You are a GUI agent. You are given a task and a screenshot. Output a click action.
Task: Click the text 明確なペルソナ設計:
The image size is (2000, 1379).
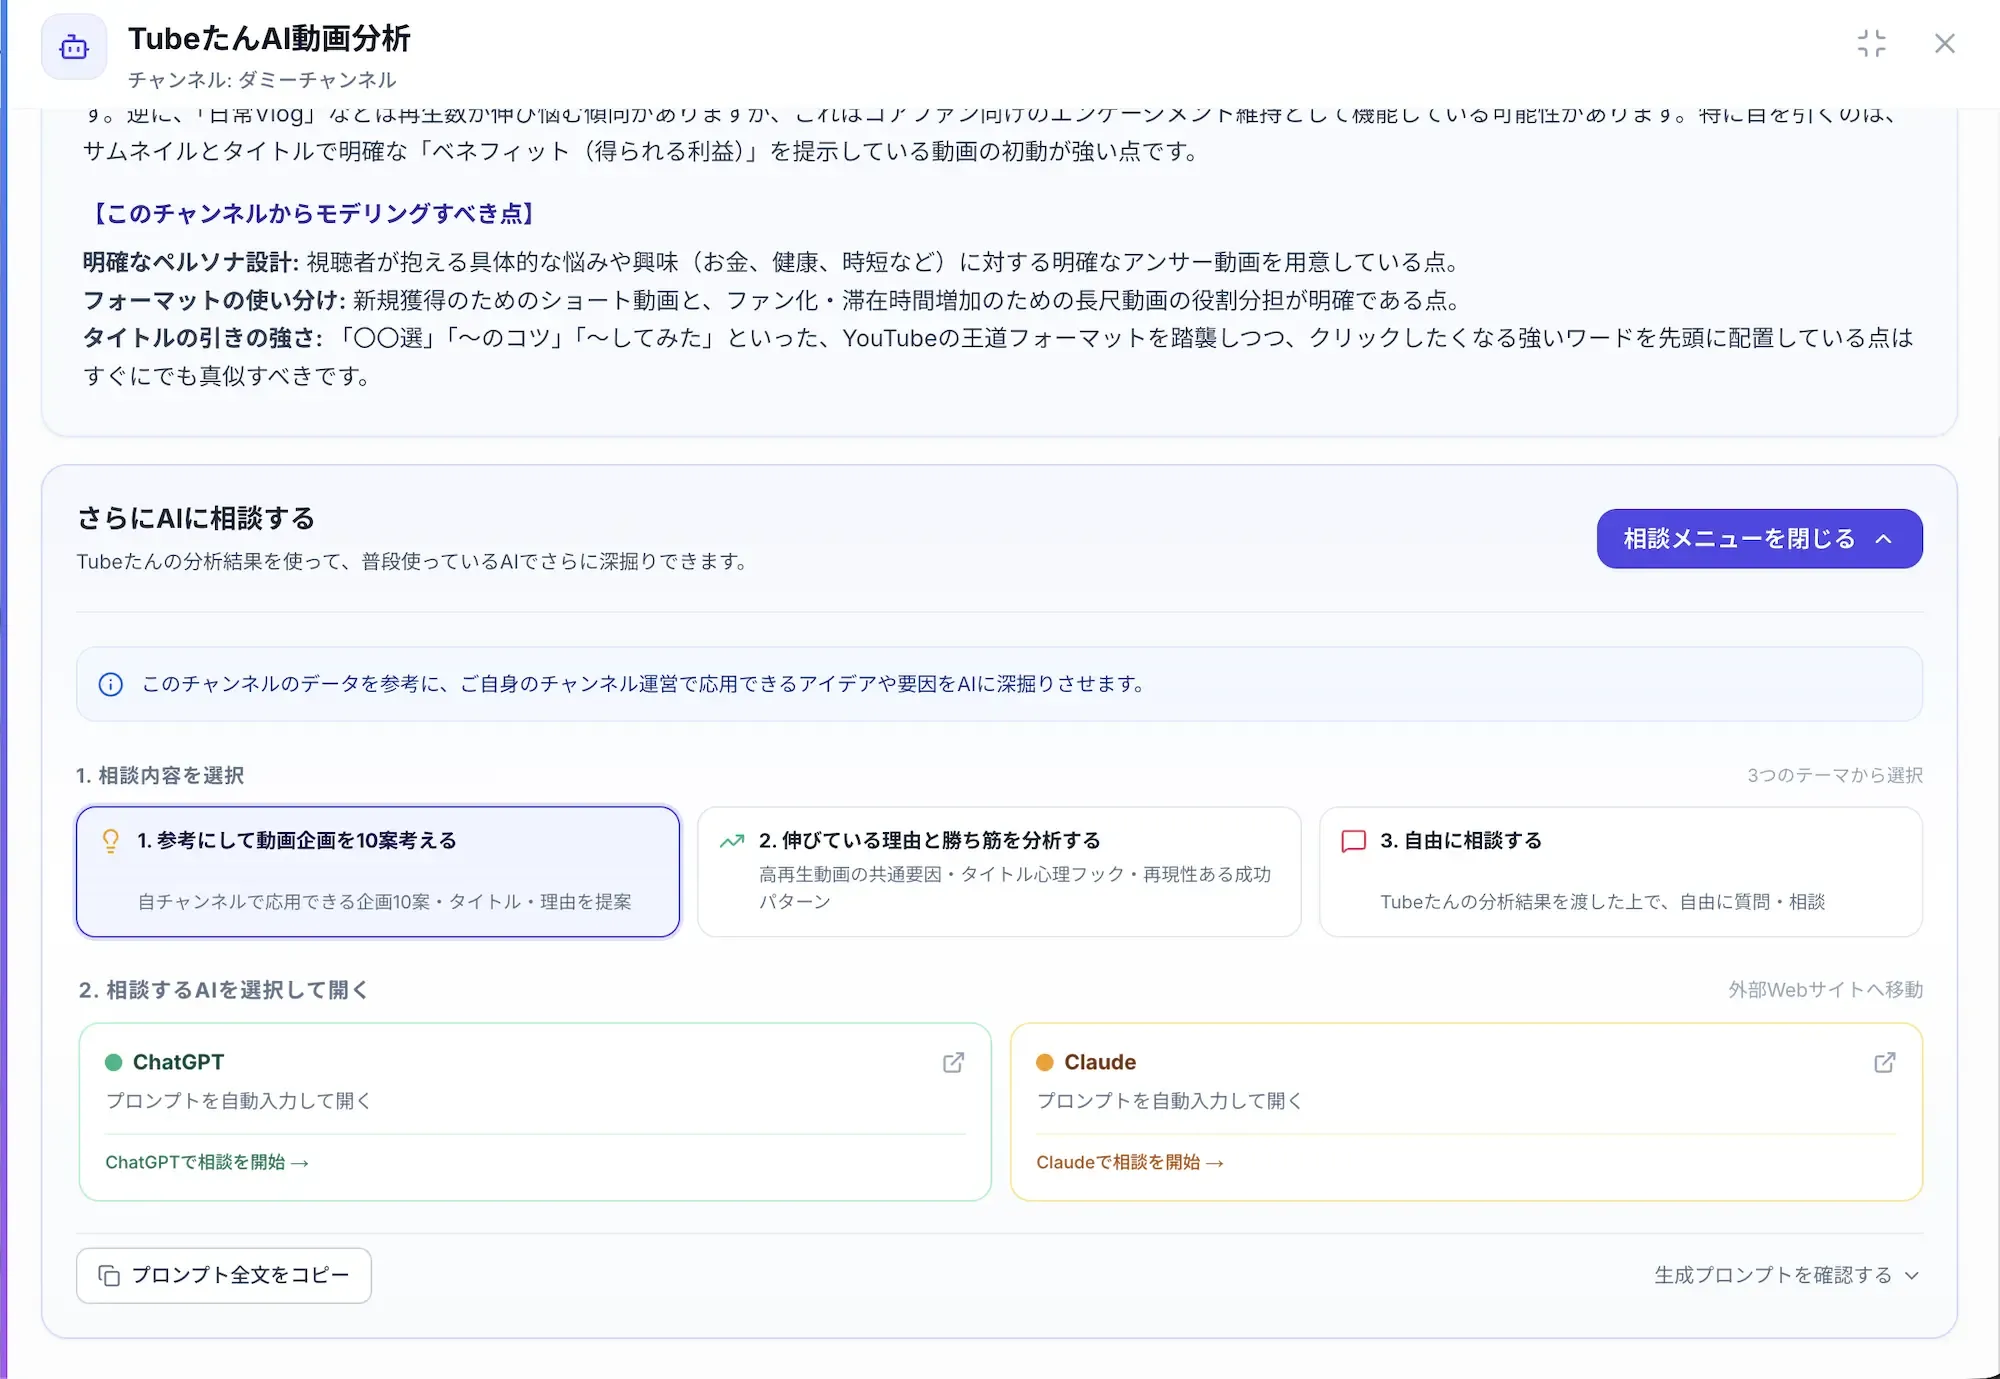pos(191,262)
